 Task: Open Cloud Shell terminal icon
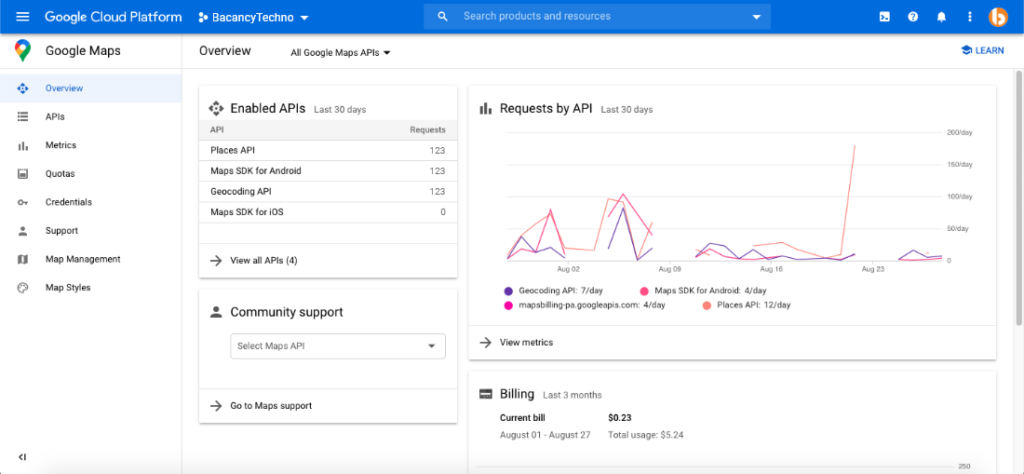[x=884, y=17]
